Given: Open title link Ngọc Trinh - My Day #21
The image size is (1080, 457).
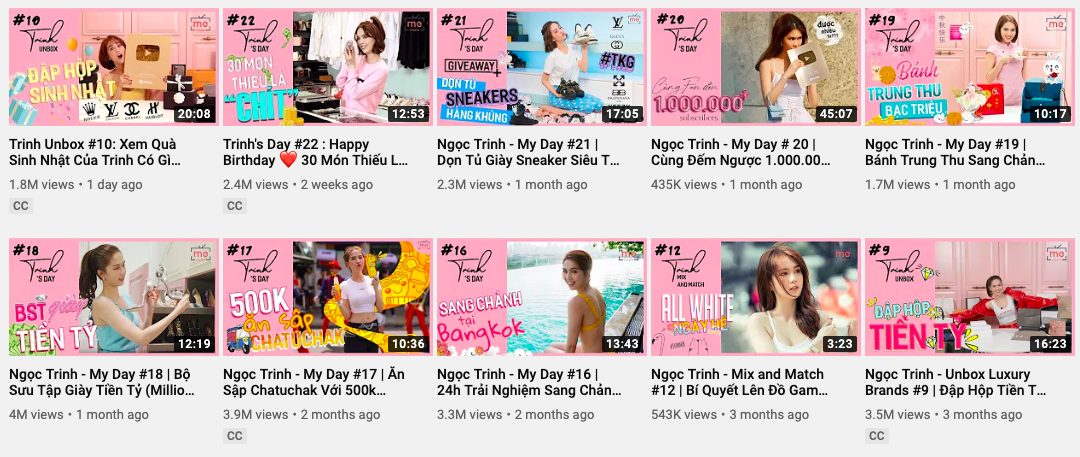Looking at the screenshot, I should [528, 152].
